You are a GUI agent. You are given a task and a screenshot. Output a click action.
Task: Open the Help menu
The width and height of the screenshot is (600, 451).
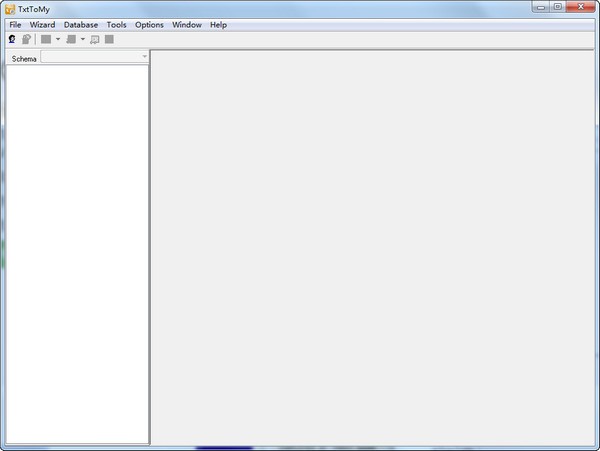(218, 24)
